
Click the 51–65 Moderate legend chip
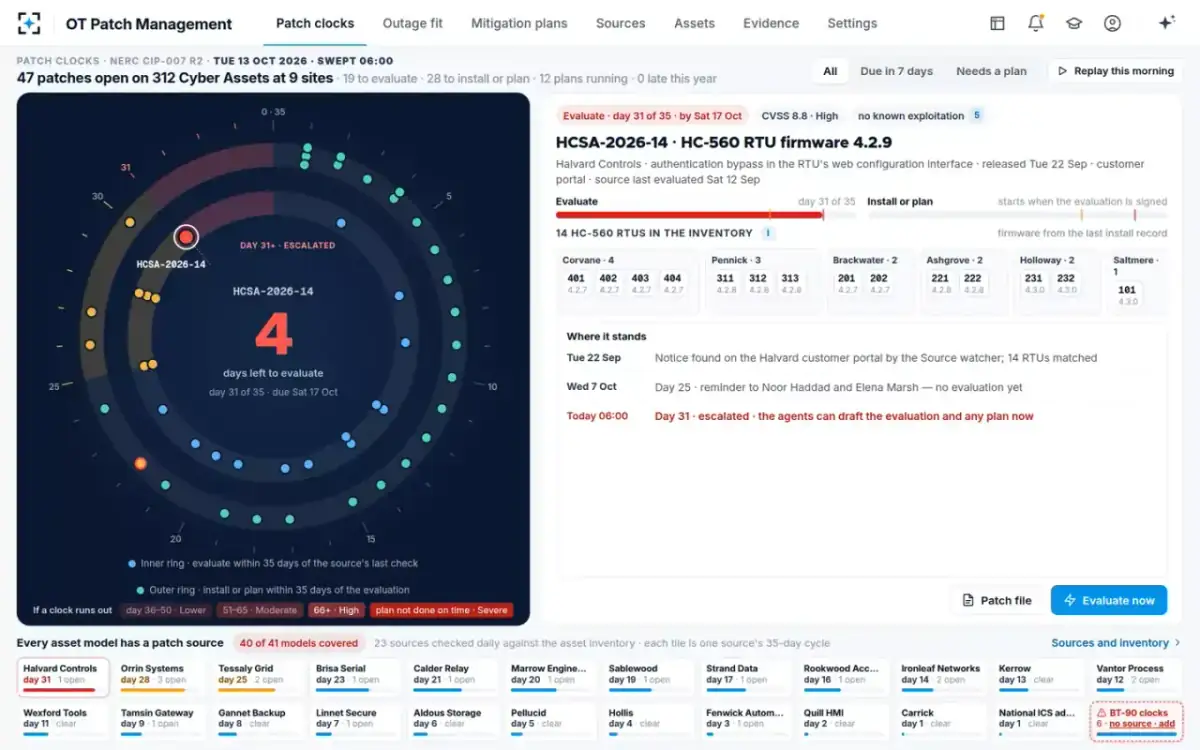coord(260,610)
